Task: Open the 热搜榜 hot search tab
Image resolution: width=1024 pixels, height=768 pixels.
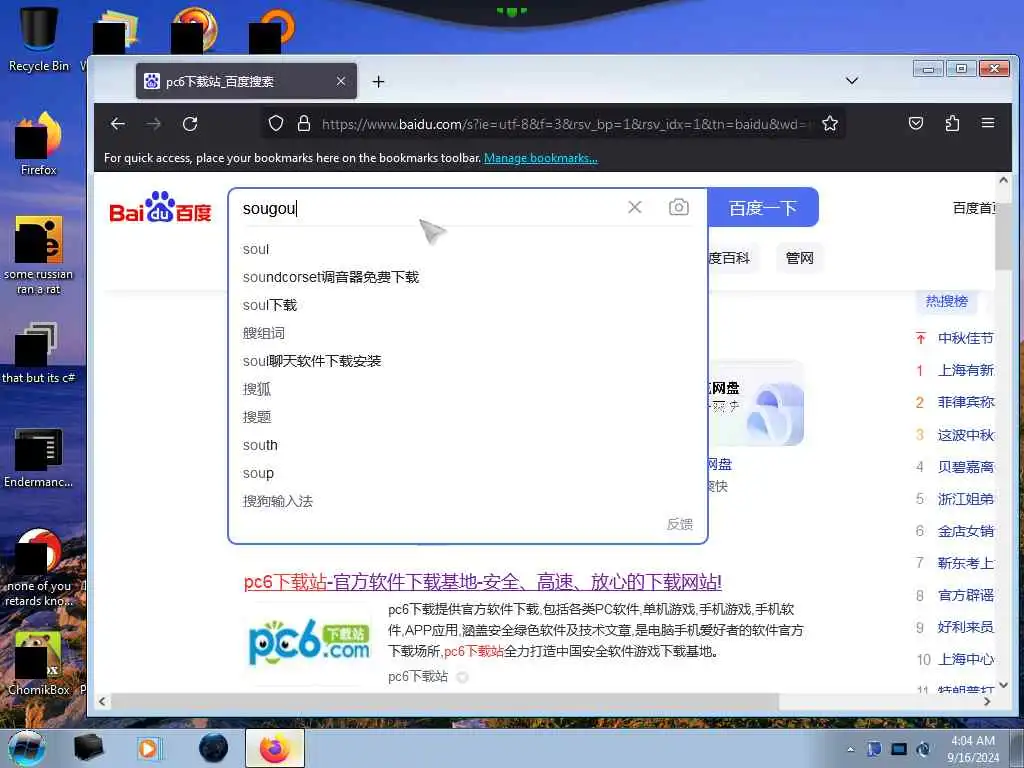Action: (946, 301)
